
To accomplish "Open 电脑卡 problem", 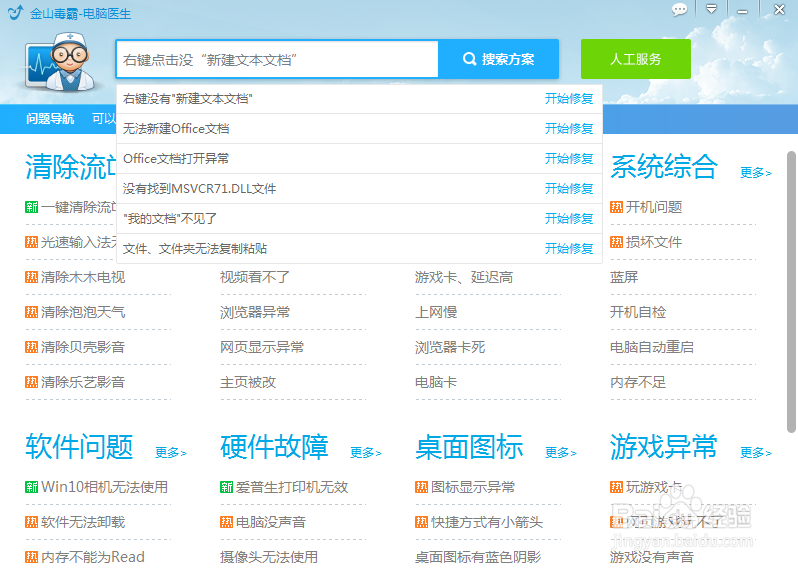I will point(436,383).
